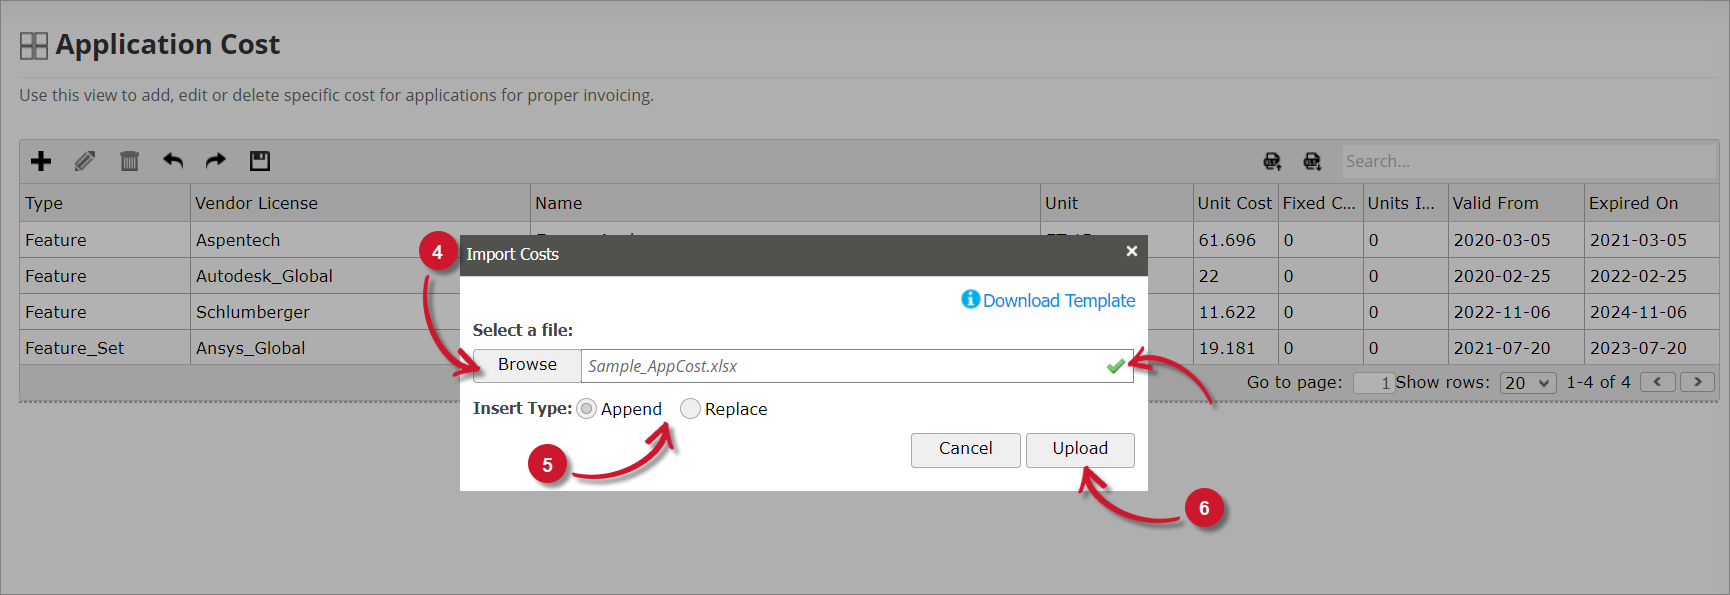Click the plus icon to add cost

coord(41,161)
